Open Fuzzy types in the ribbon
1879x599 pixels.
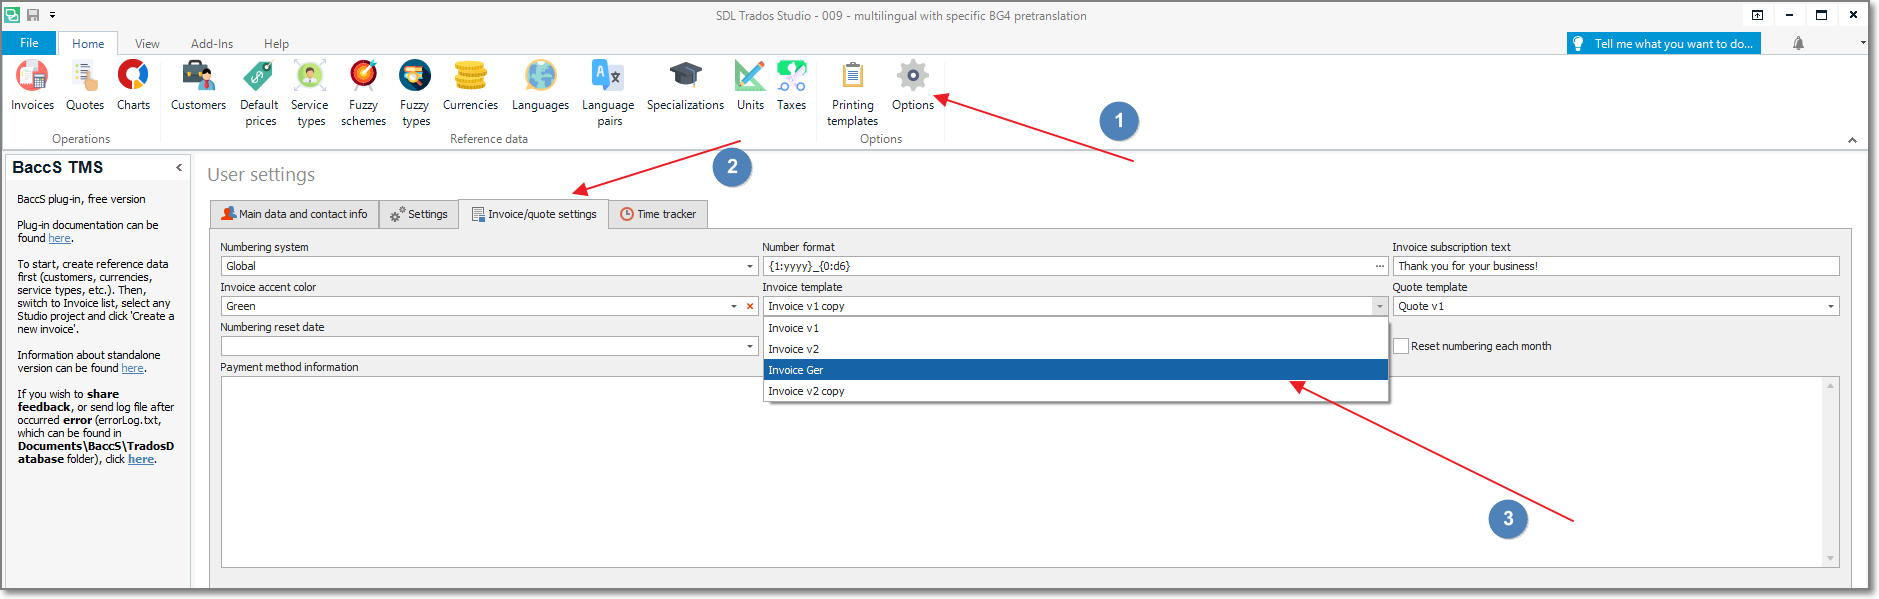tap(415, 94)
